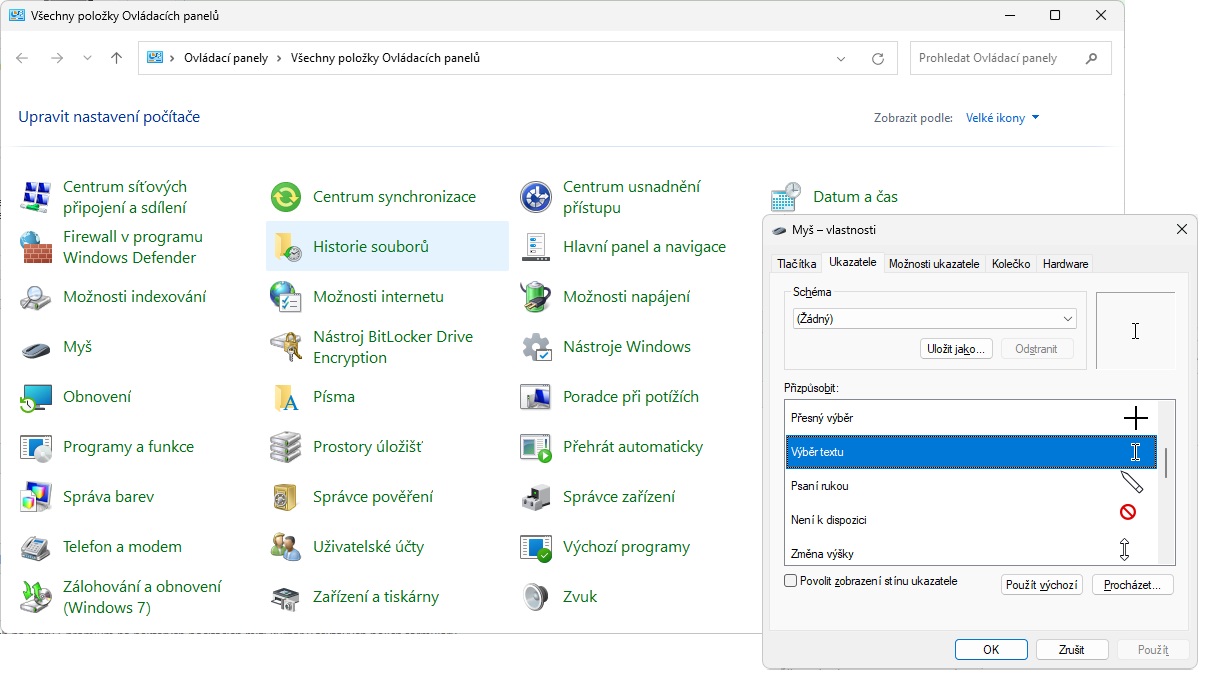1228x691 pixels.
Task: Open Centrum síťových připojení a sdílení icon
Action: pyautogui.click(x=36, y=197)
